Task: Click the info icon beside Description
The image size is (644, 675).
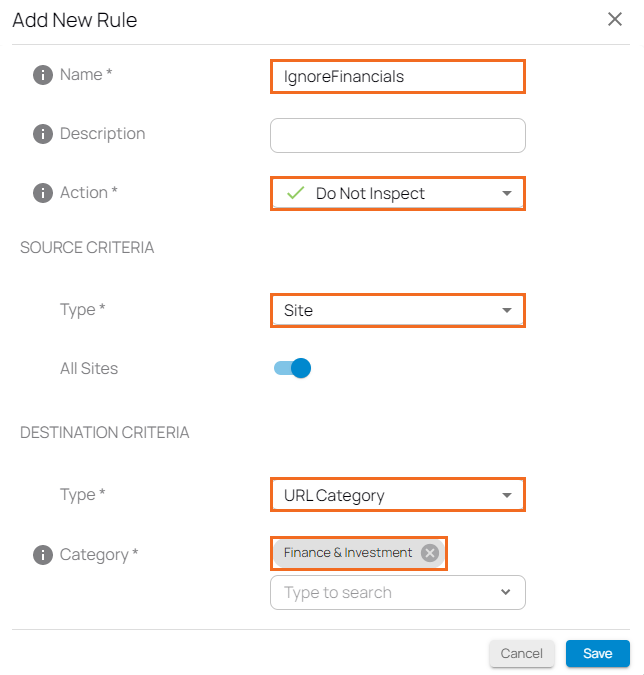Action: pos(43,134)
